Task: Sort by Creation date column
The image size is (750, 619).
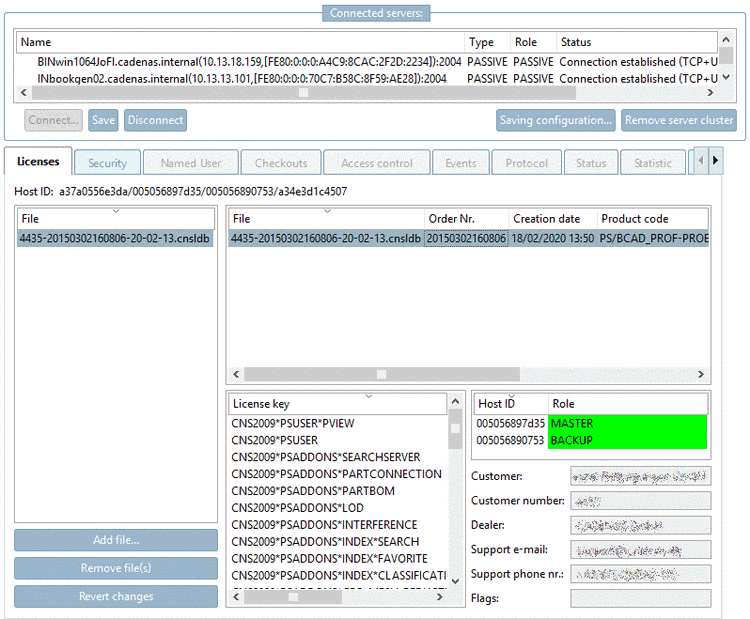Action: click(553, 219)
